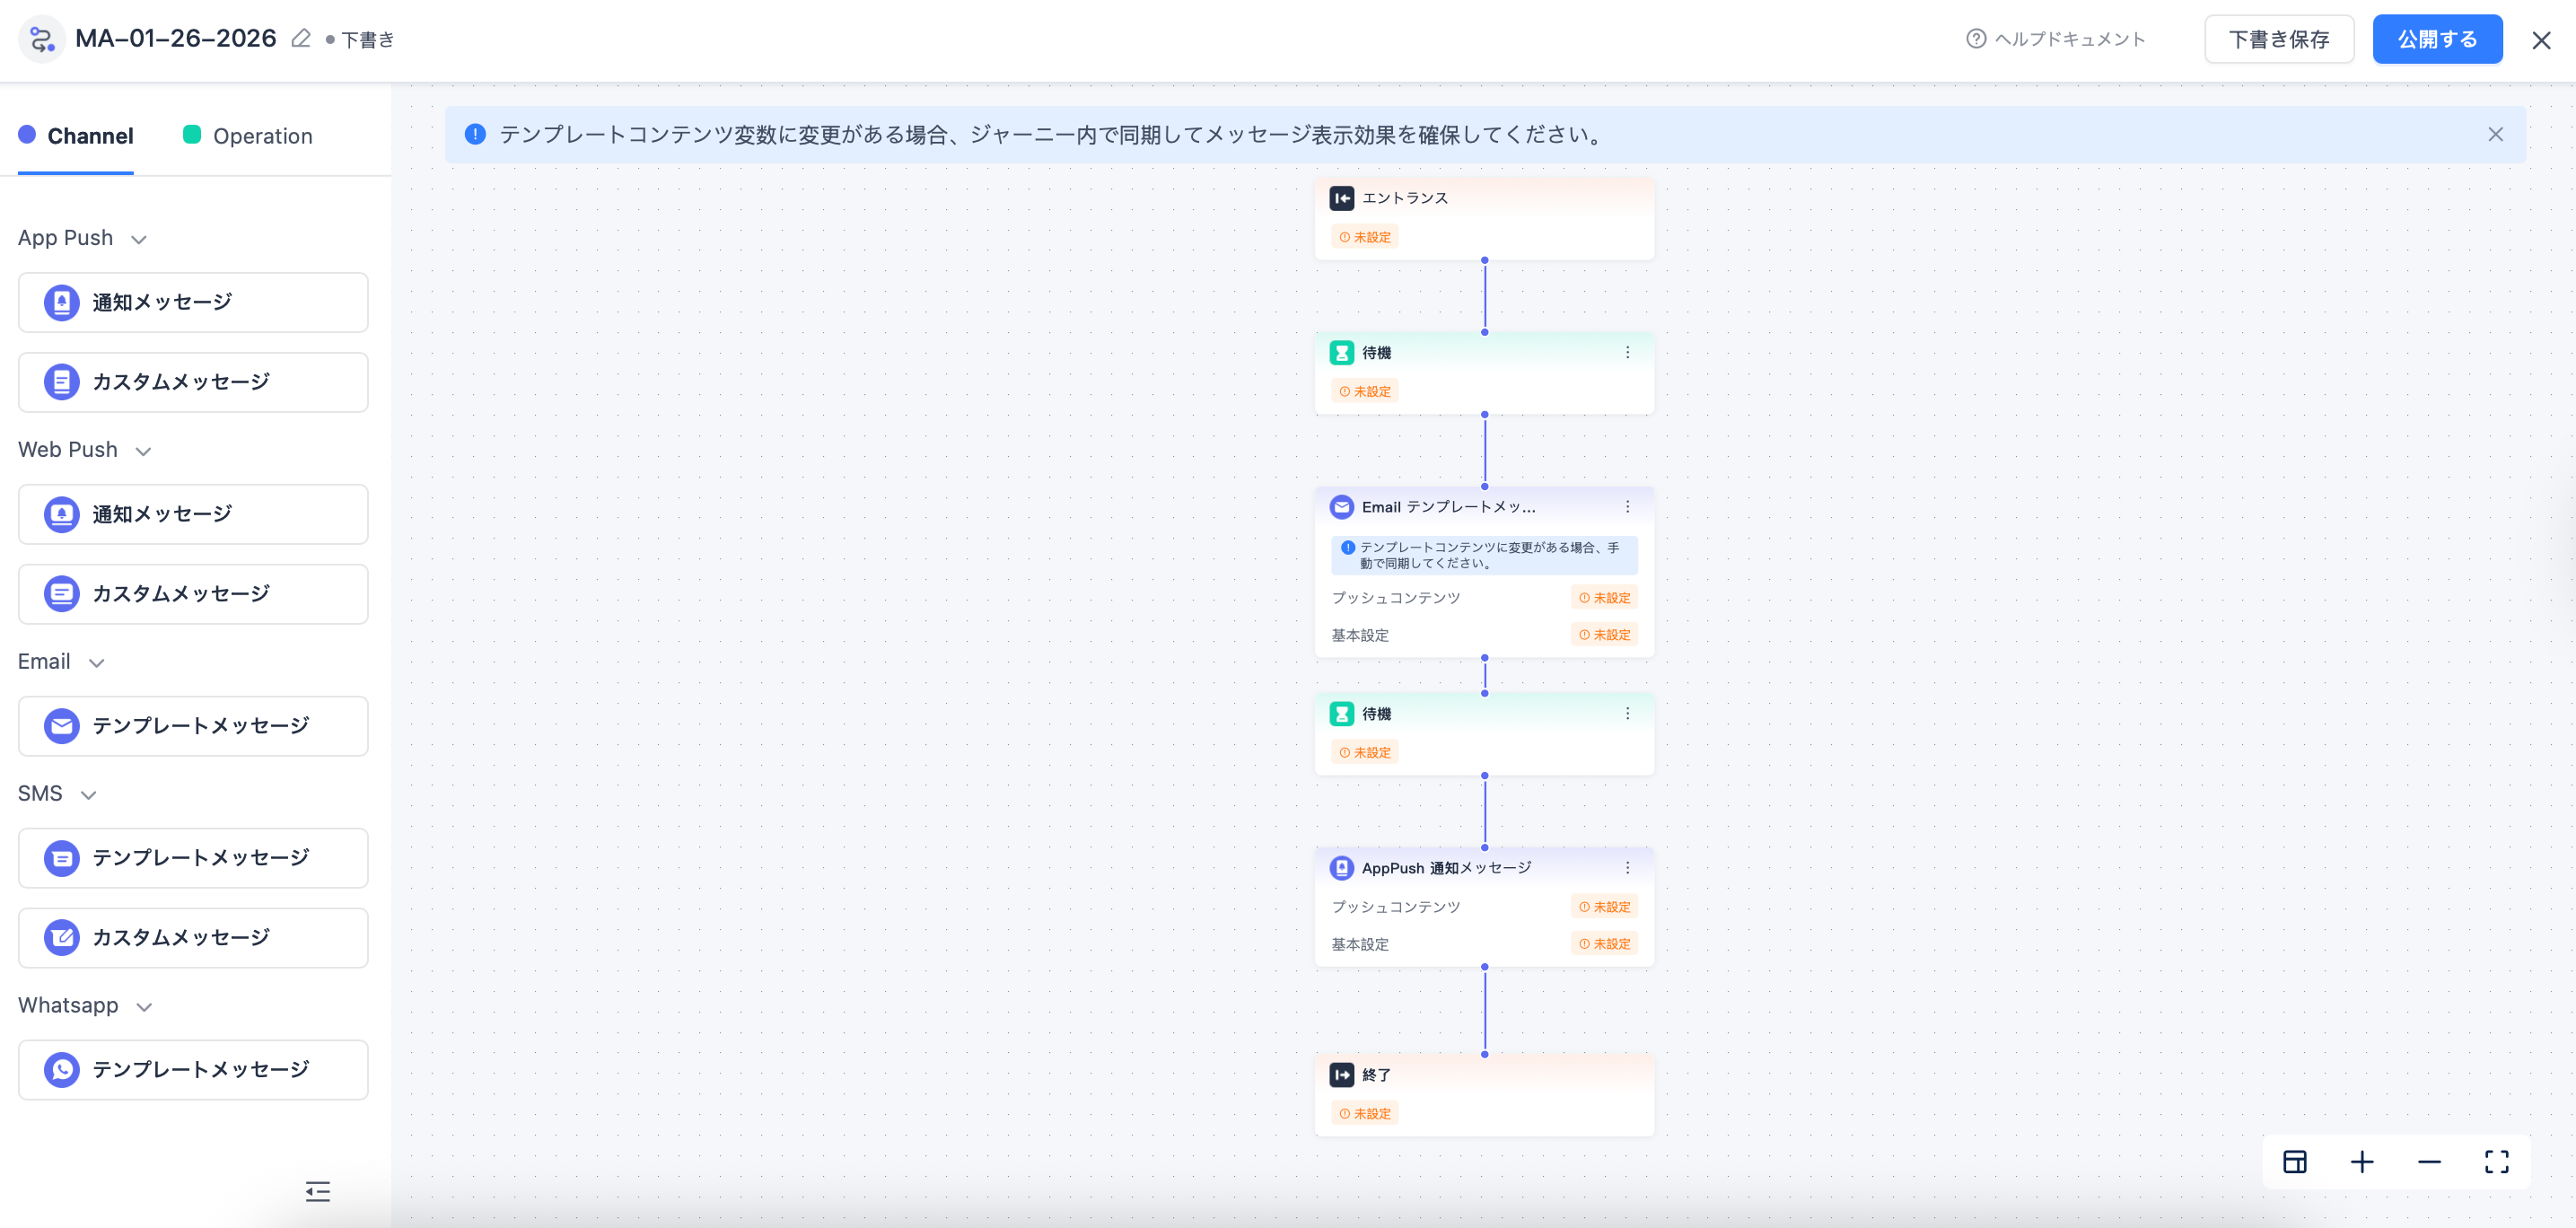The height and width of the screenshot is (1228, 2576).
Task: Open the options menu on the Email node
Action: [1629, 506]
